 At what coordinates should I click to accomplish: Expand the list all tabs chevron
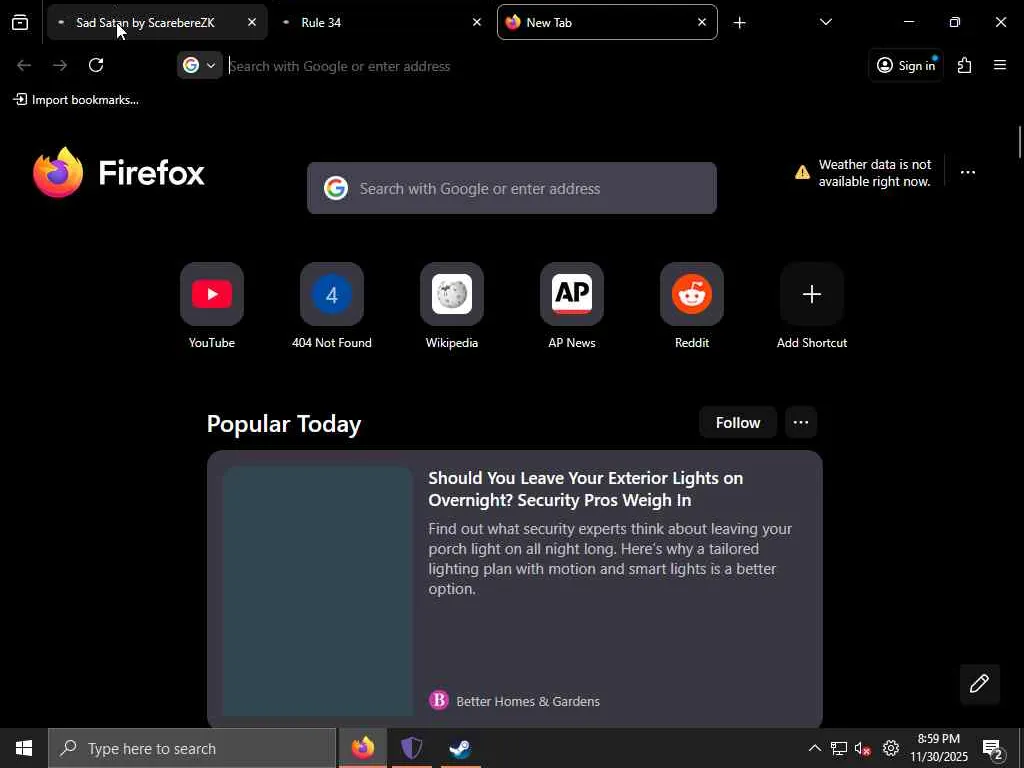tap(825, 22)
